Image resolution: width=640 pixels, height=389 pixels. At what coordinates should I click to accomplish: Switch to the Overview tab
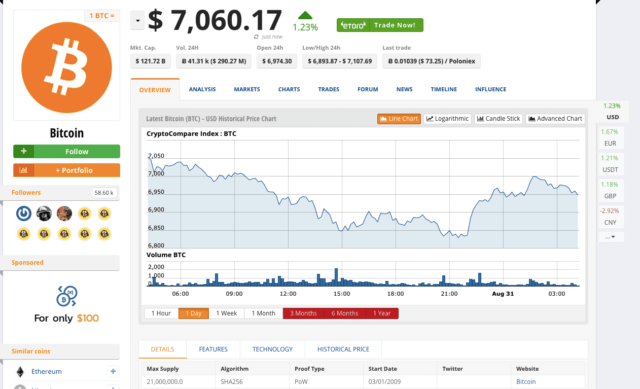tap(155, 90)
